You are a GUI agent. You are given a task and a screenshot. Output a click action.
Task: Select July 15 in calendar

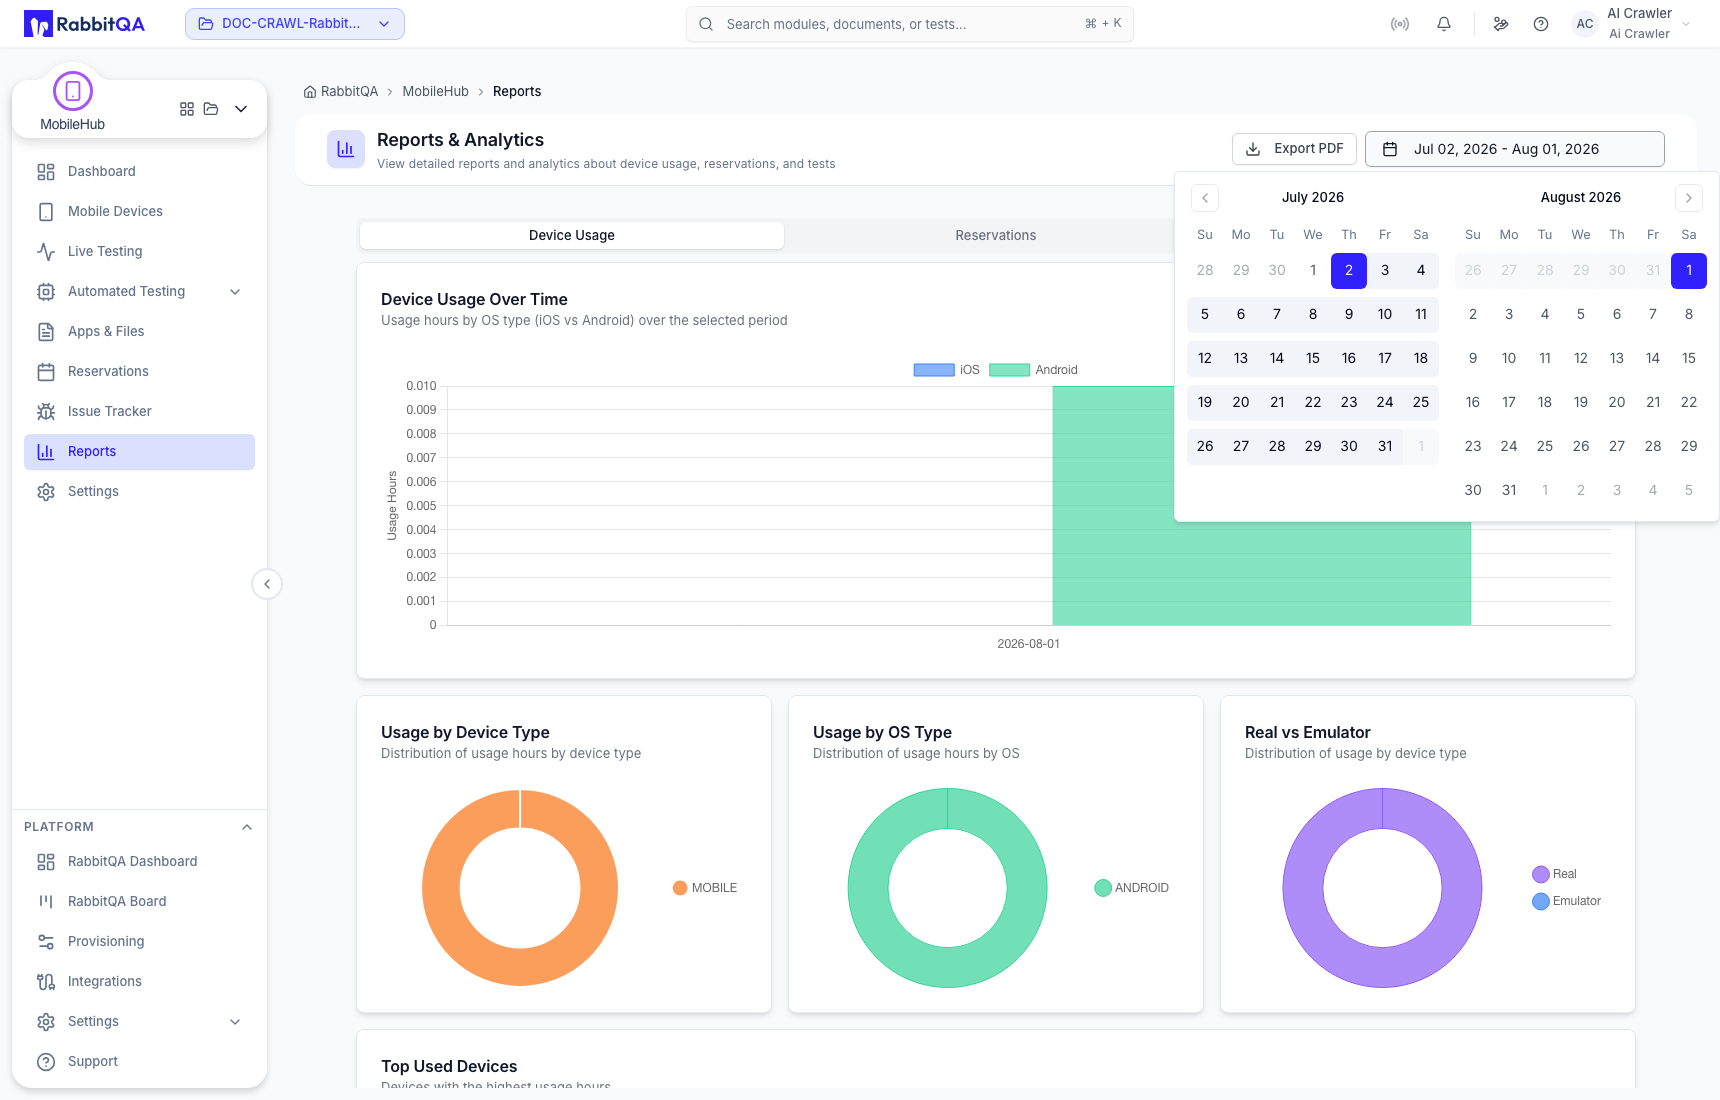(1313, 359)
